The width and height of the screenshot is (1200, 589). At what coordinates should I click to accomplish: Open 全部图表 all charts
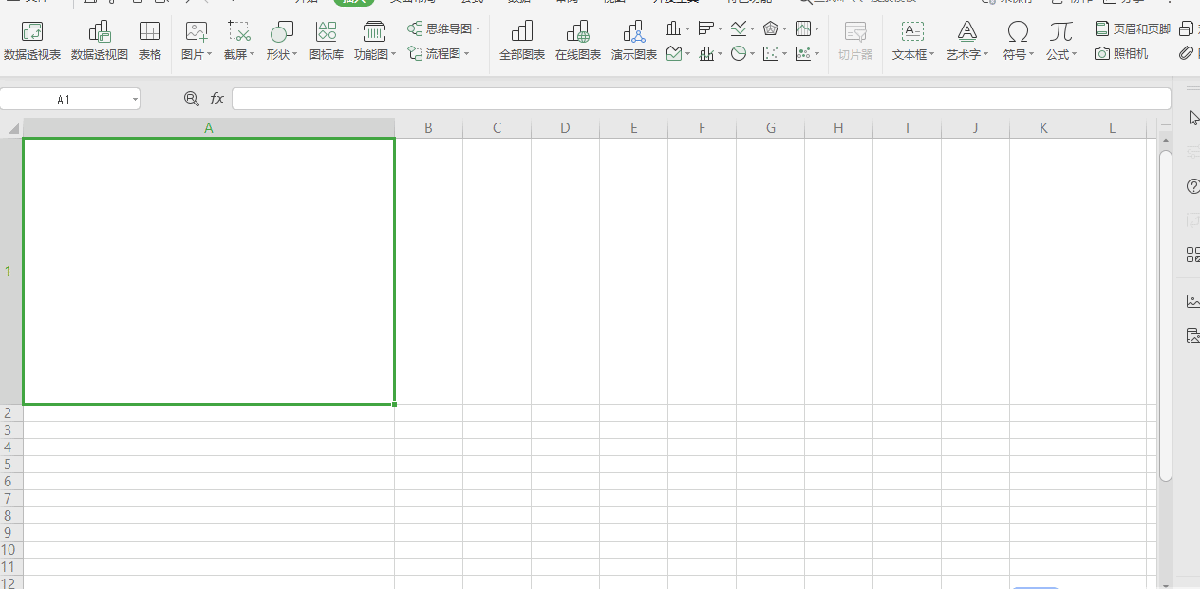[x=522, y=42]
